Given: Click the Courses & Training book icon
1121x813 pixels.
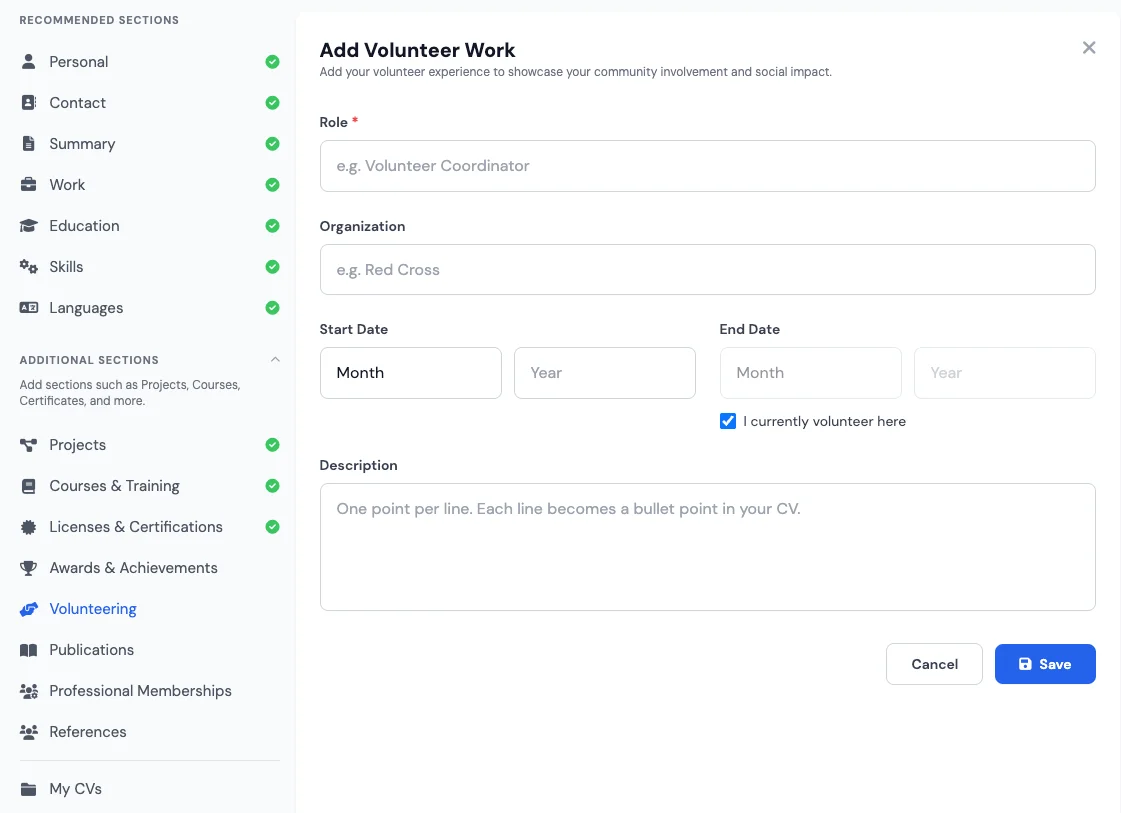Looking at the screenshot, I should click(29, 486).
